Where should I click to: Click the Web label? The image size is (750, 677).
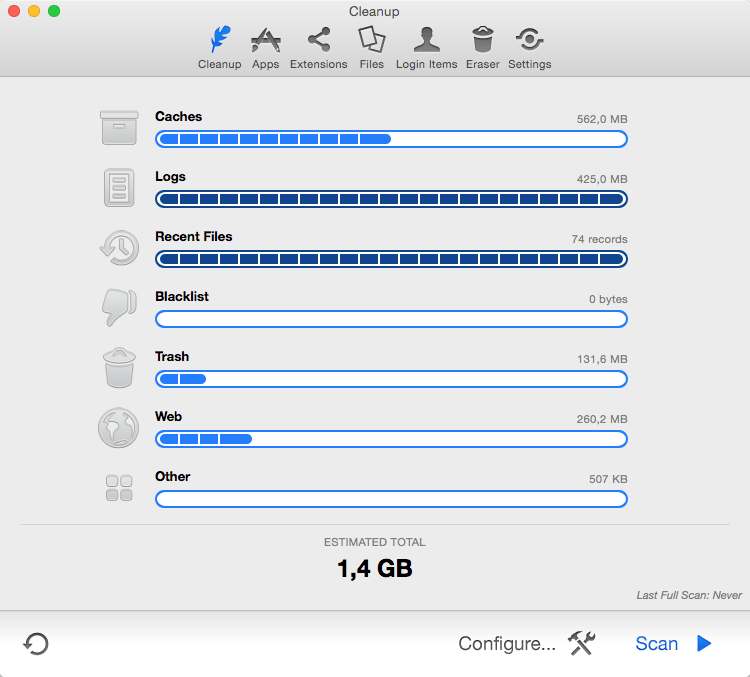coord(168,416)
